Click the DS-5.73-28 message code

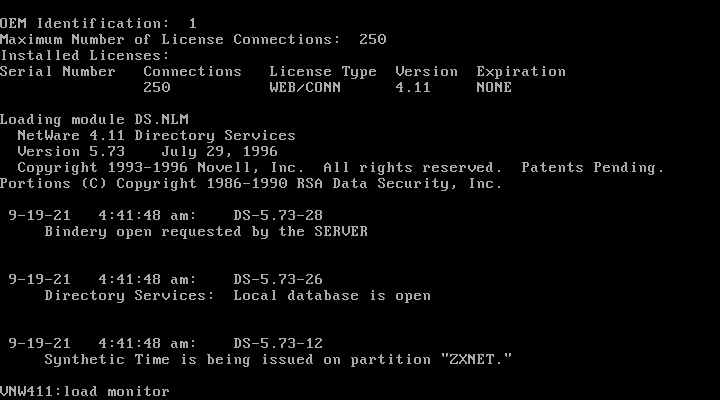[278, 216]
